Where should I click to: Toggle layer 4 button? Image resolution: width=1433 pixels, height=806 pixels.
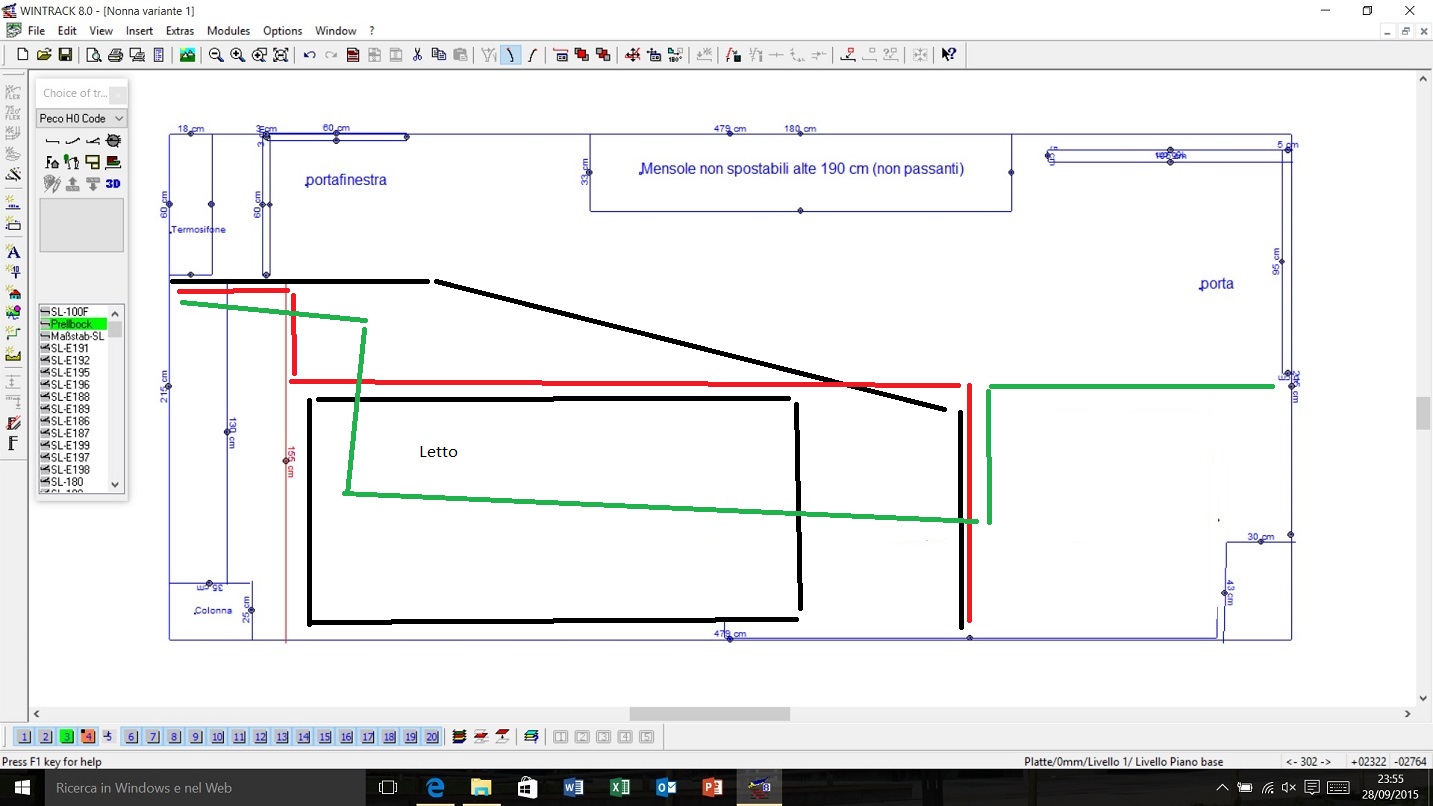coord(88,737)
